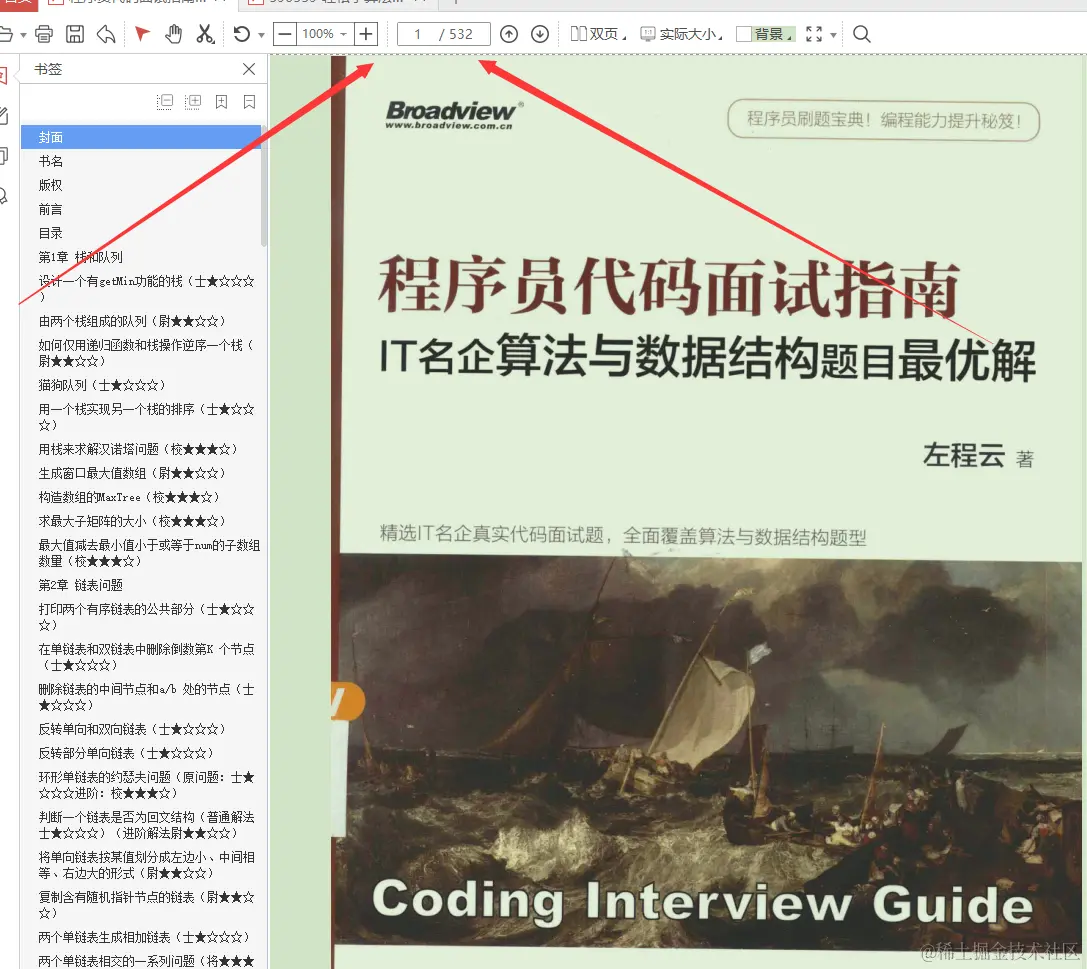Screen dimensions: 1087x969
Task: Enter full screen mode icon
Action: (x=815, y=33)
